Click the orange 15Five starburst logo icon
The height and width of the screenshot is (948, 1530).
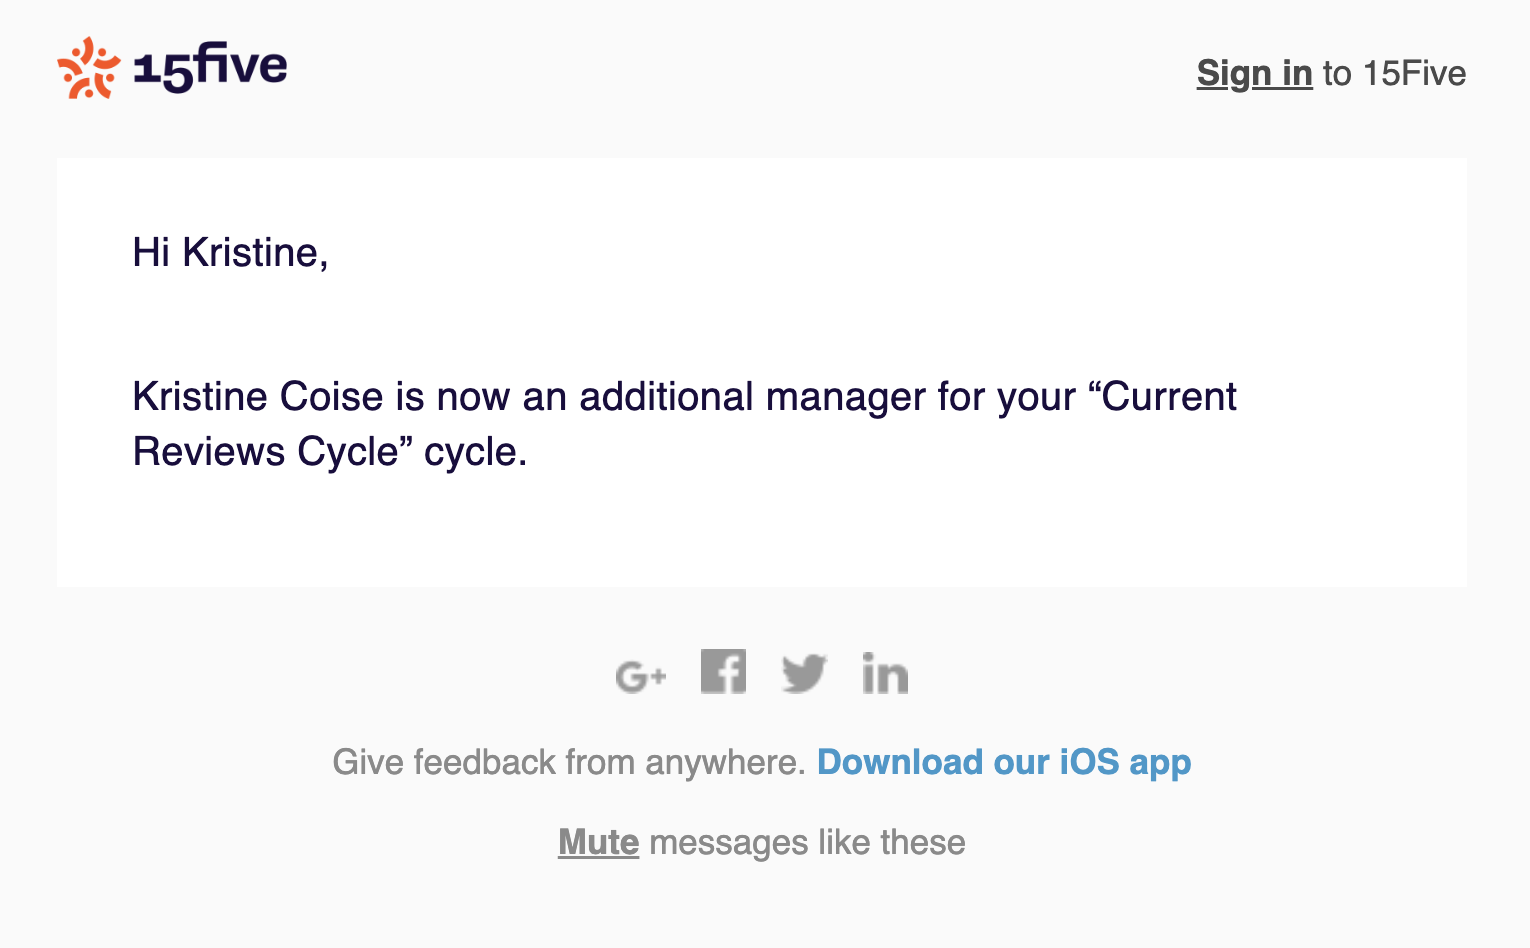88,68
